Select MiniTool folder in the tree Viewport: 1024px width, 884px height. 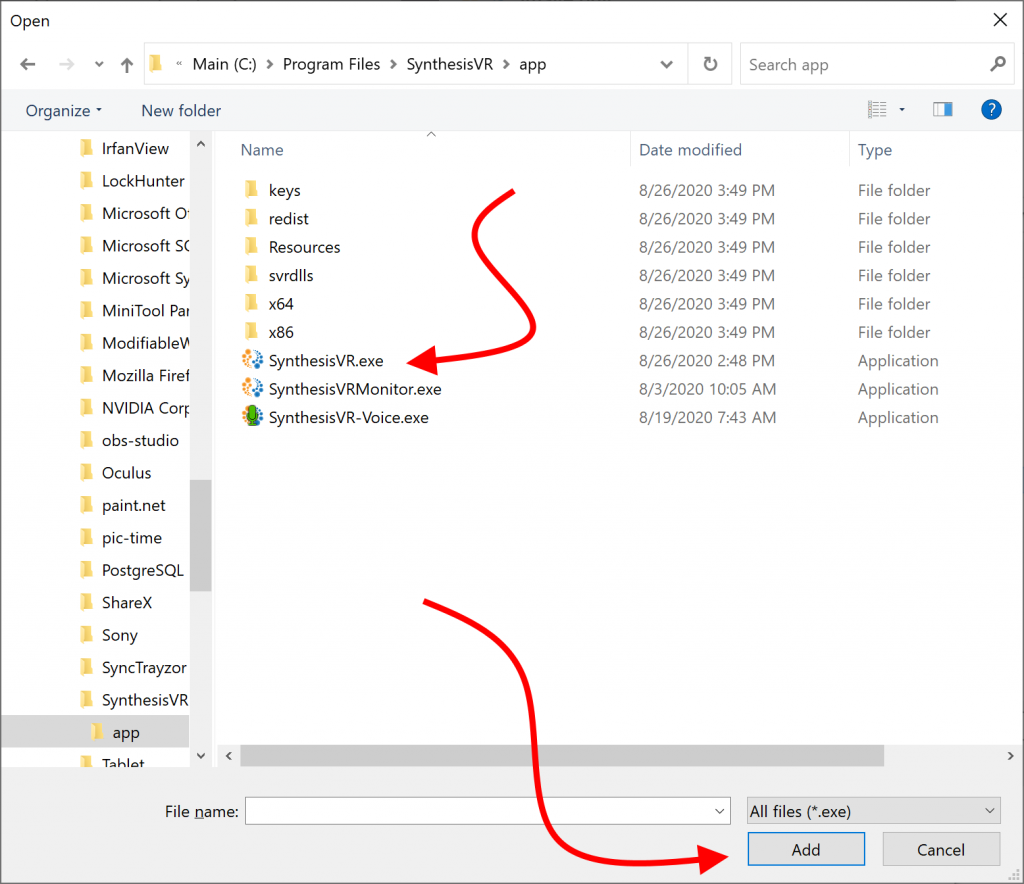[x=145, y=311]
